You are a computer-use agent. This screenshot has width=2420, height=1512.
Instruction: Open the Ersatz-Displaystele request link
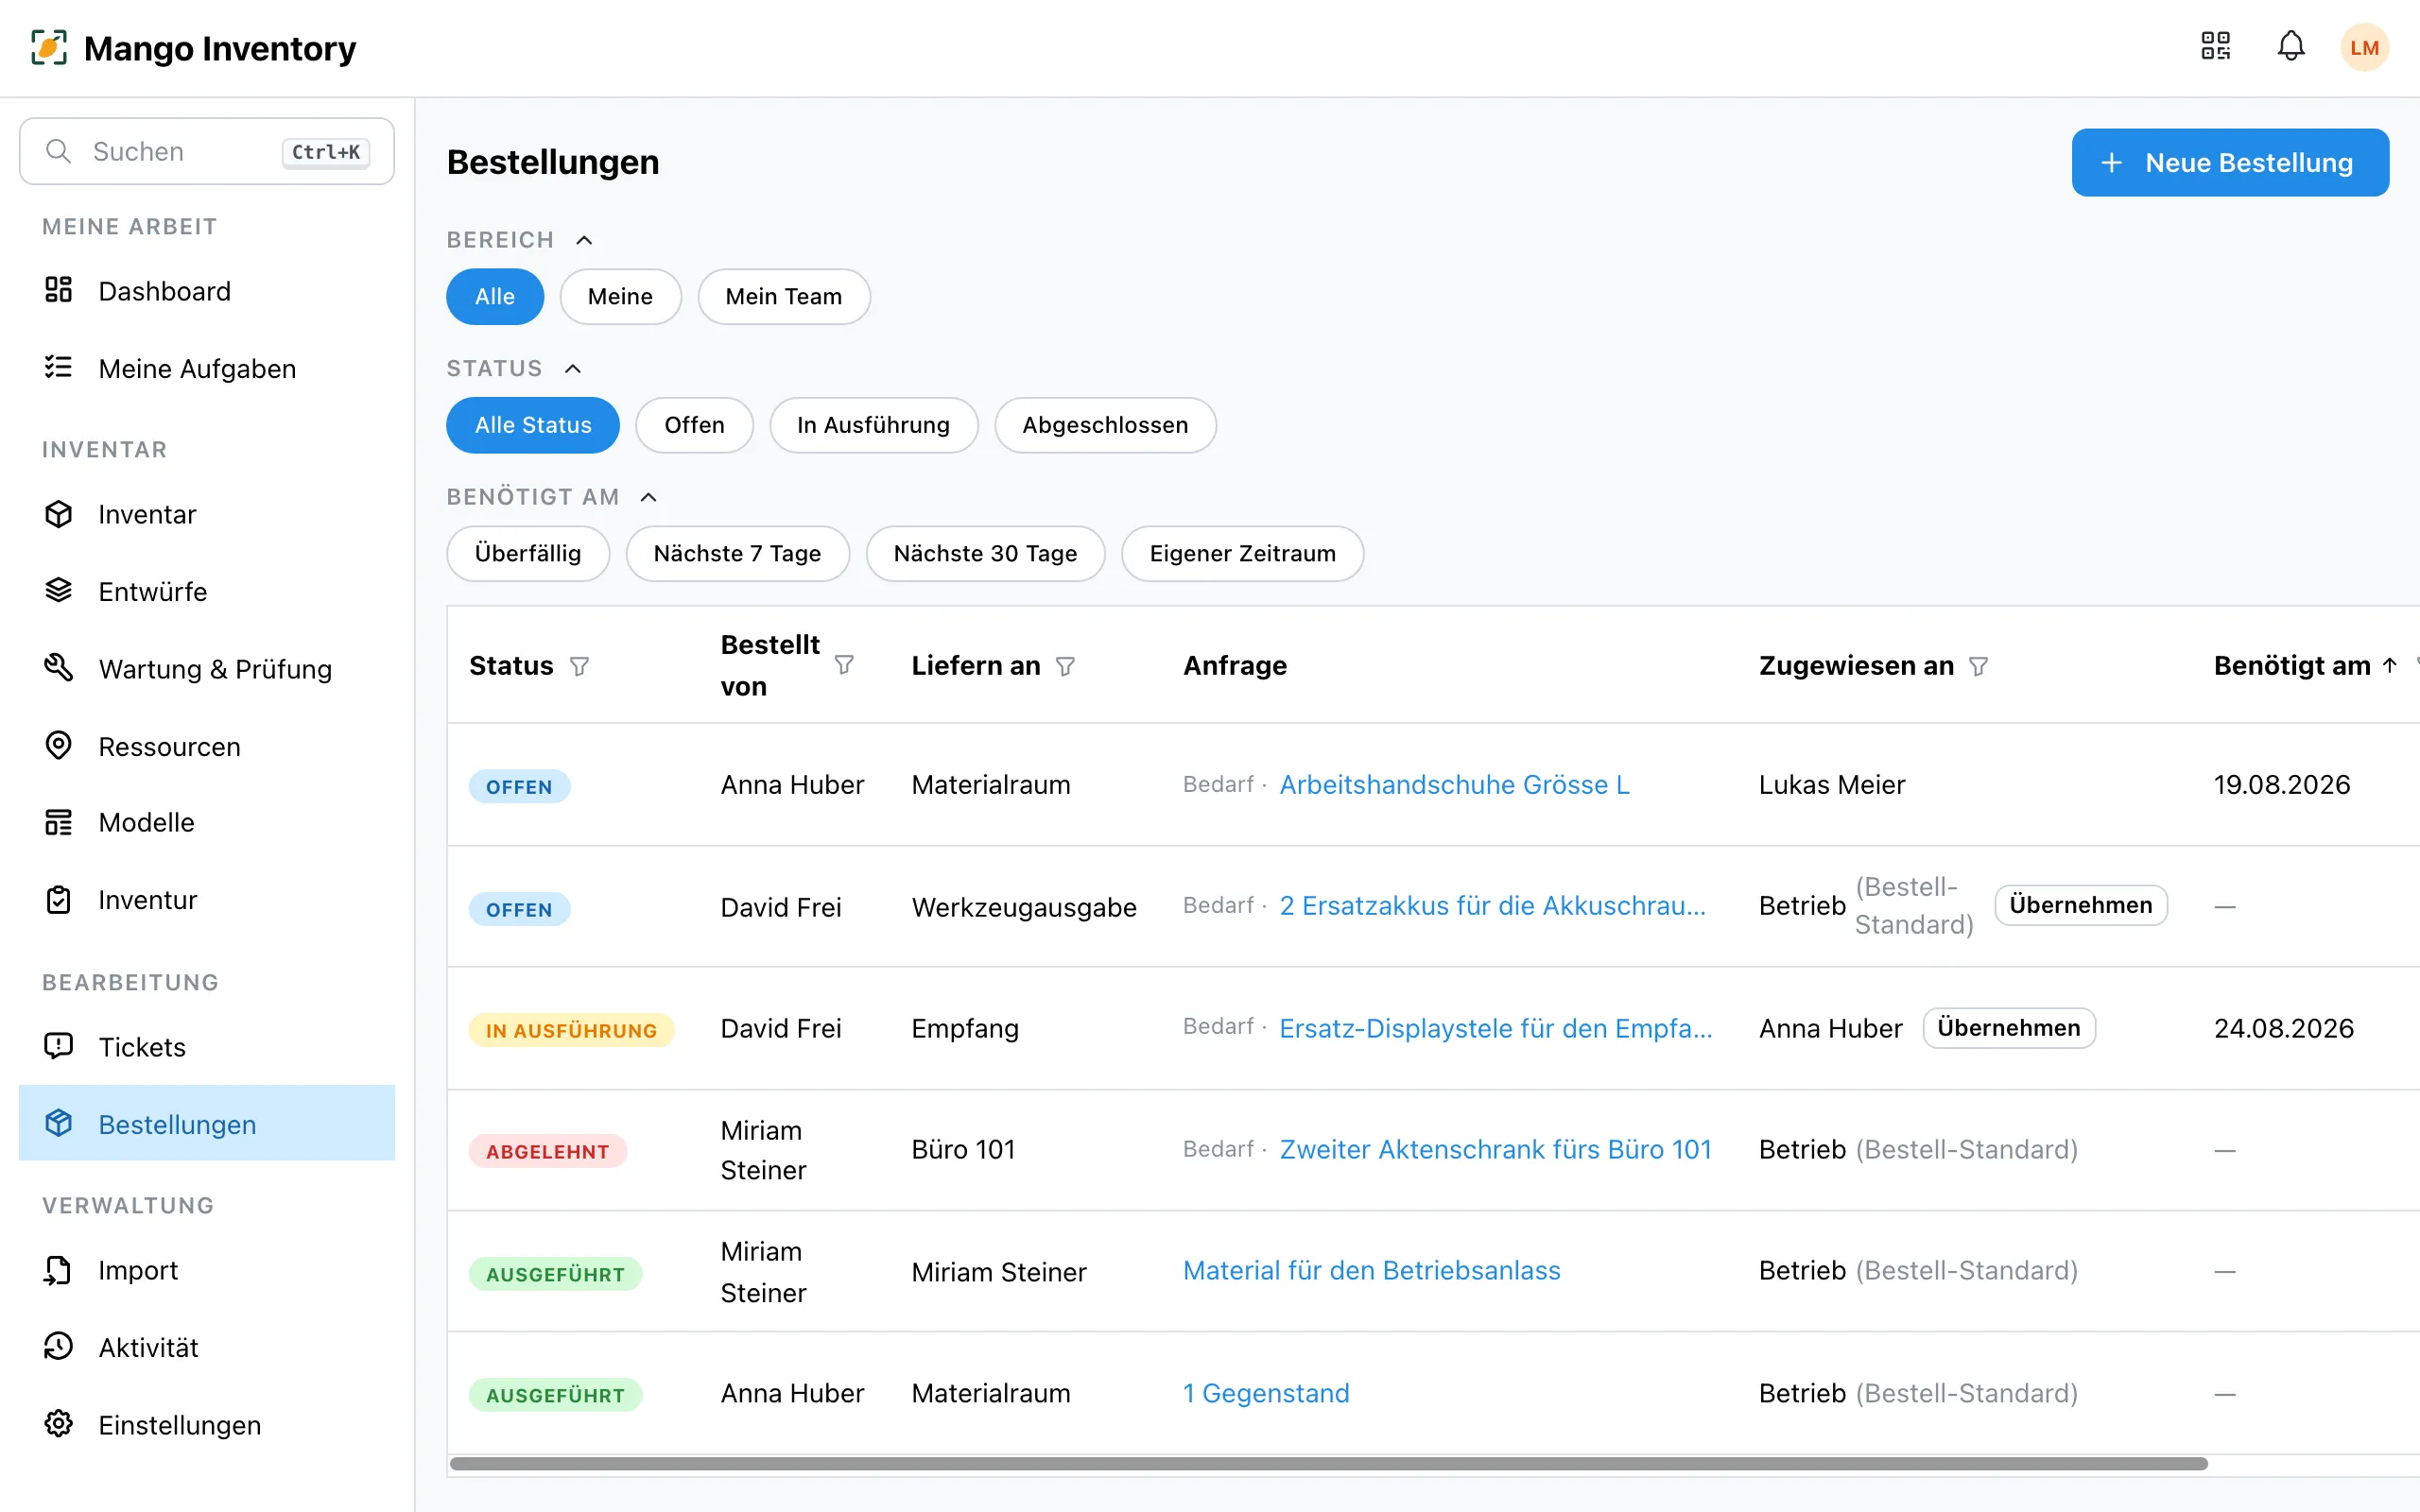(x=1495, y=1029)
